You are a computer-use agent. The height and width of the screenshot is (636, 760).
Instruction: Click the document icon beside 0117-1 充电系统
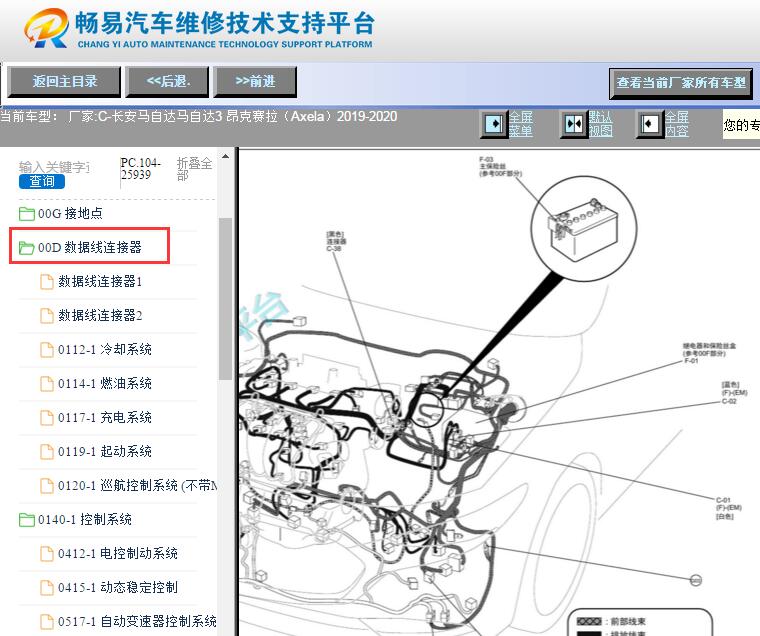tap(47, 417)
